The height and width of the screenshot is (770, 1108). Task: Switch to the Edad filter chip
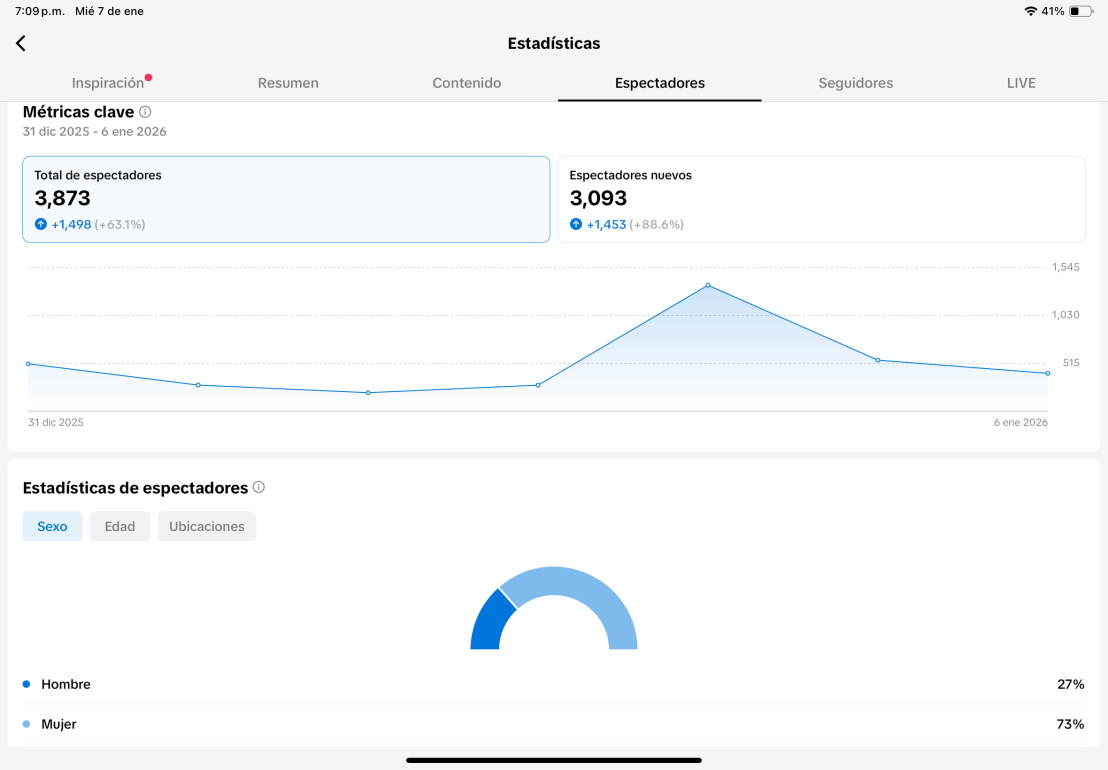pyautogui.click(x=119, y=526)
